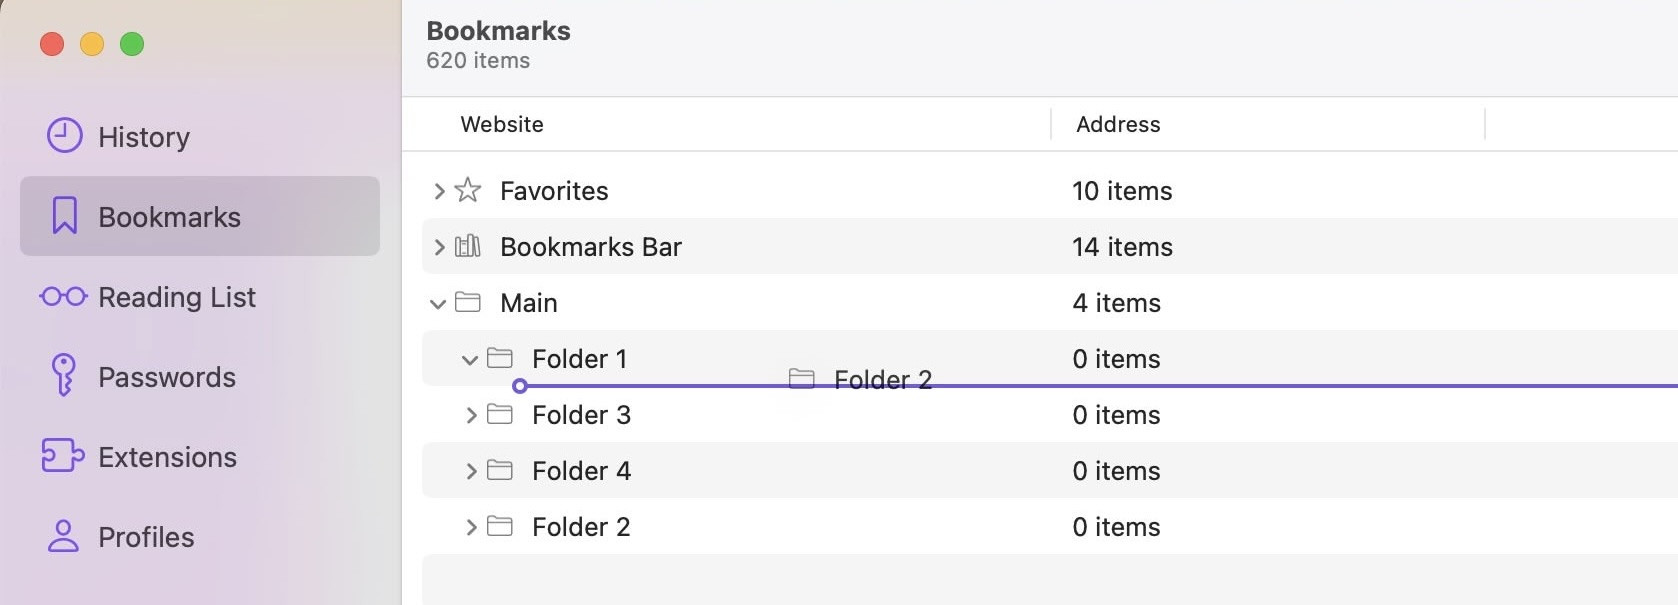The image size is (1678, 605).
Task: Collapse the Main folder
Action: pos(437,303)
